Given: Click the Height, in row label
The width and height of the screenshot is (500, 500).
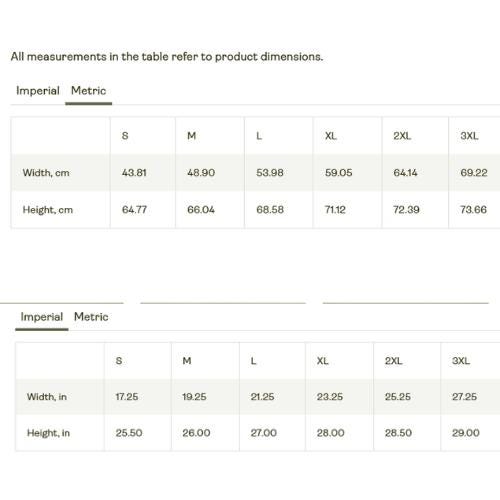Looking at the screenshot, I should click(48, 433).
